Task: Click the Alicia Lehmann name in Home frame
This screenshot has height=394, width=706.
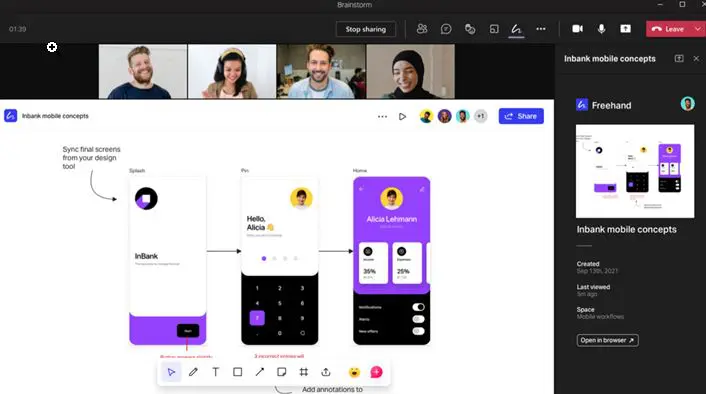Action: click(392, 219)
